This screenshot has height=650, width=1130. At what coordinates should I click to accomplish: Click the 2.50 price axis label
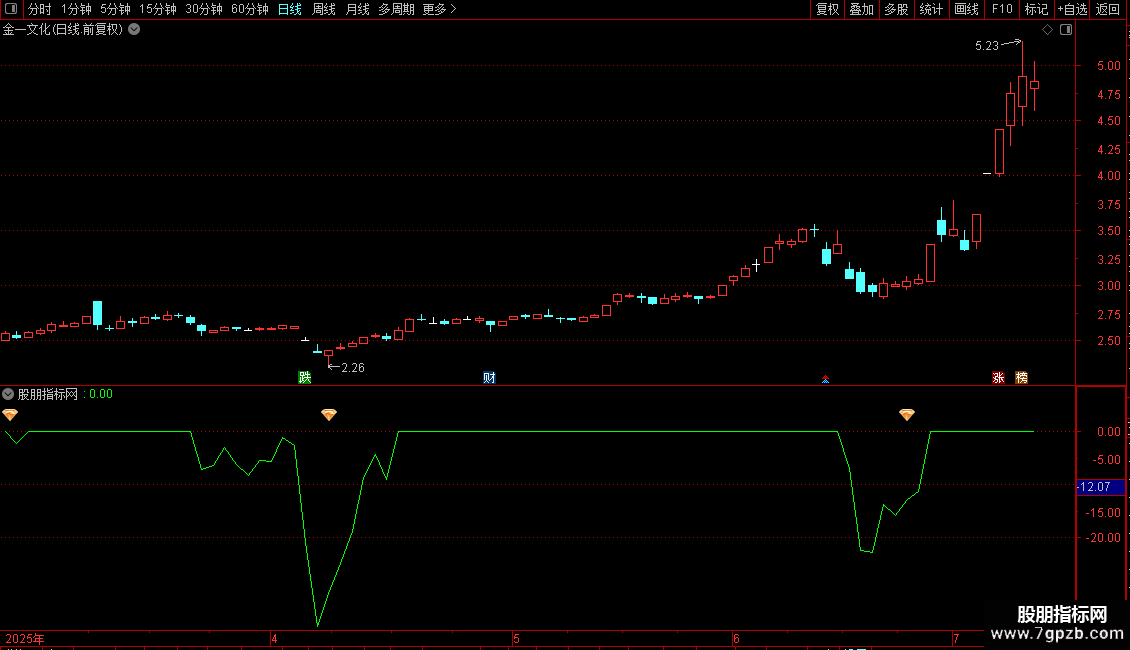click(x=1108, y=341)
